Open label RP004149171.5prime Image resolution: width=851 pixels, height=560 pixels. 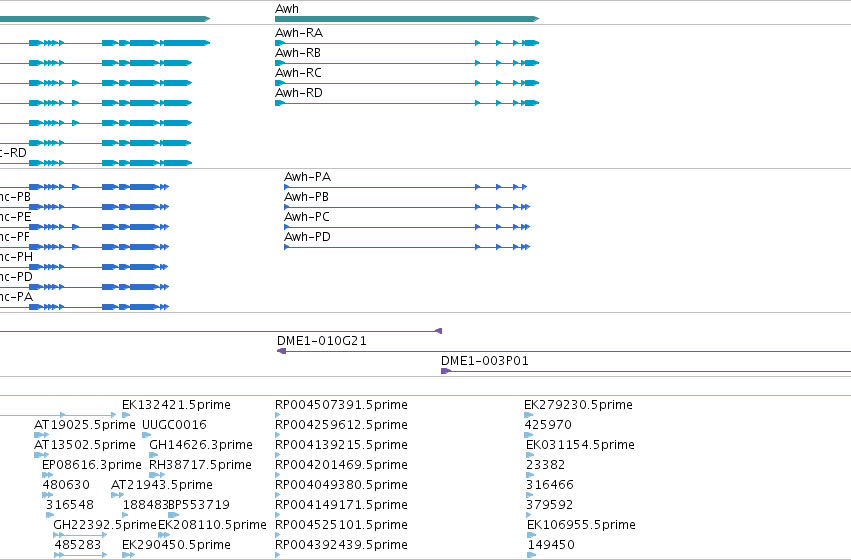341,505
